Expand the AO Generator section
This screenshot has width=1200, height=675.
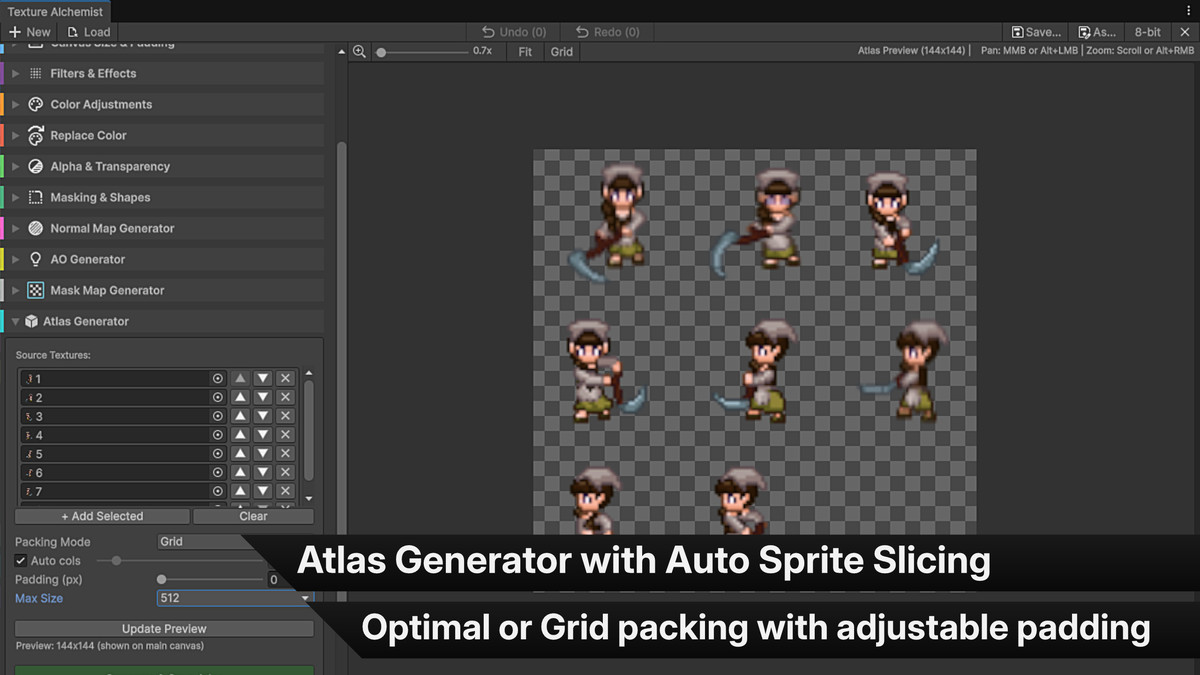coord(164,259)
